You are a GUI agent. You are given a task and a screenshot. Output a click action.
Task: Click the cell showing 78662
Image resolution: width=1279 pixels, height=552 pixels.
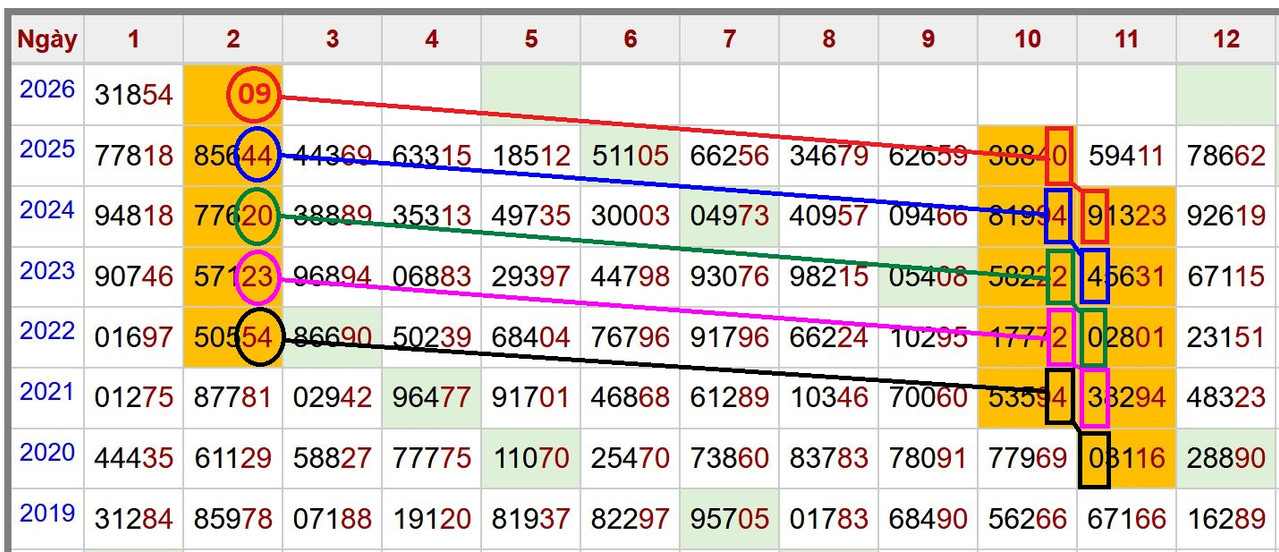[1226, 156]
